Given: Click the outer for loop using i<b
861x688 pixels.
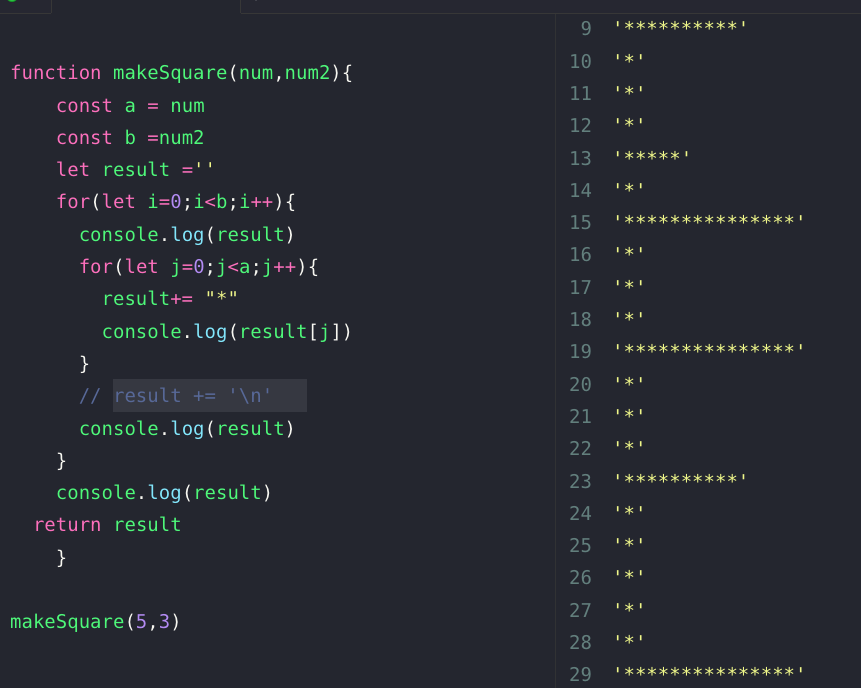Looking at the screenshot, I should pyautogui.click(x=176, y=202).
